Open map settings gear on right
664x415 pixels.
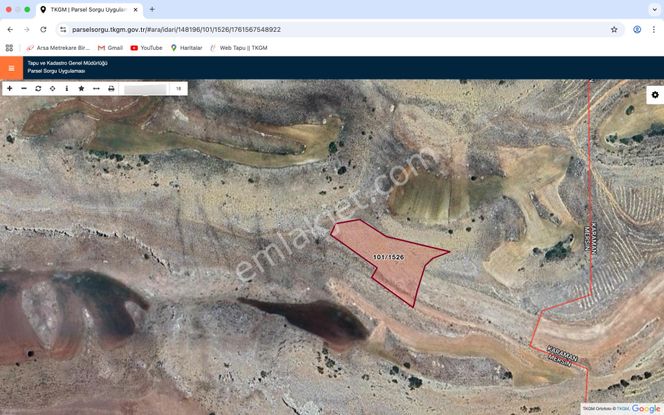655,95
